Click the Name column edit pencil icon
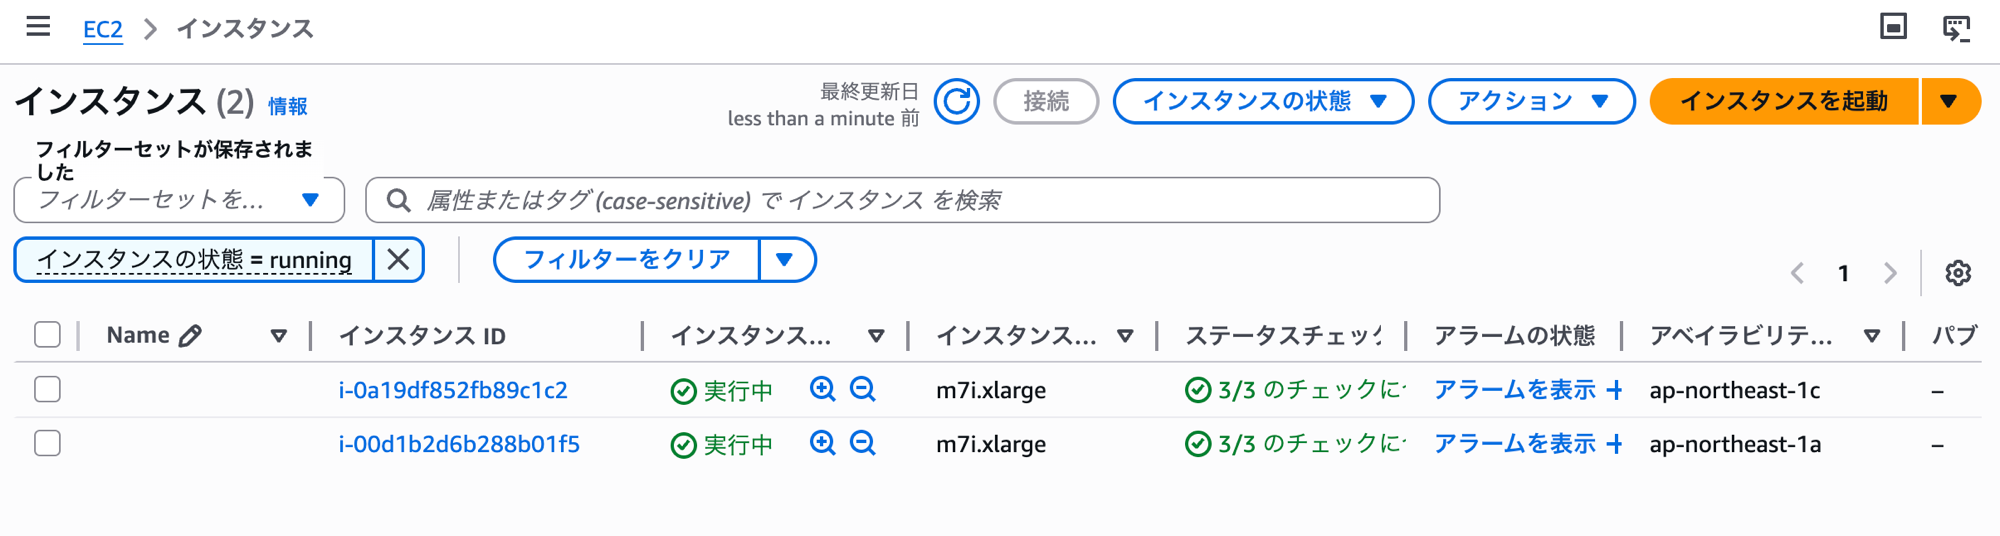2000x536 pixels. [190, 336]
